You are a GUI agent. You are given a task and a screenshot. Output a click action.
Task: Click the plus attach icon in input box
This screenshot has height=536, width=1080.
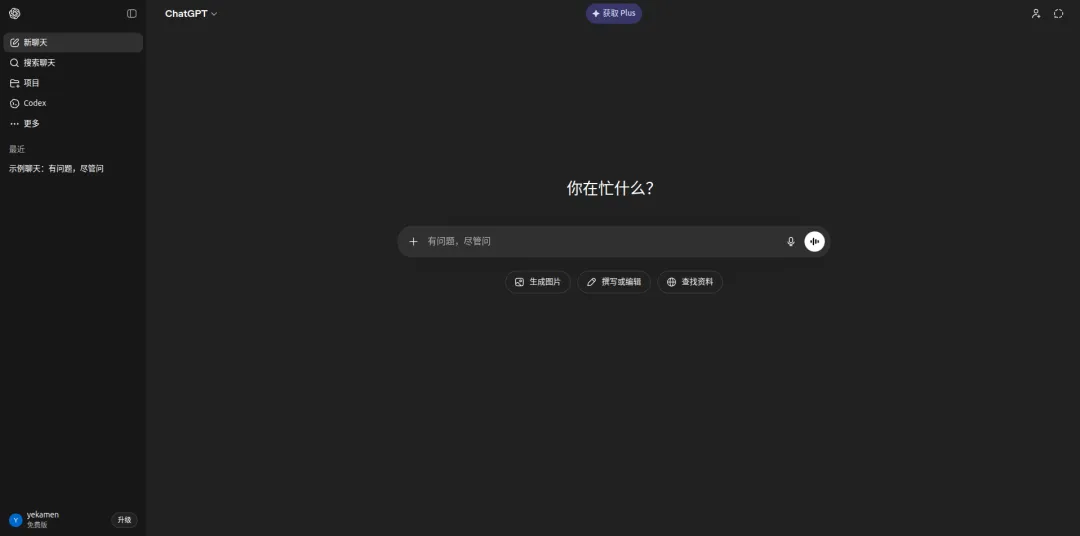click(x=413, y=242)
